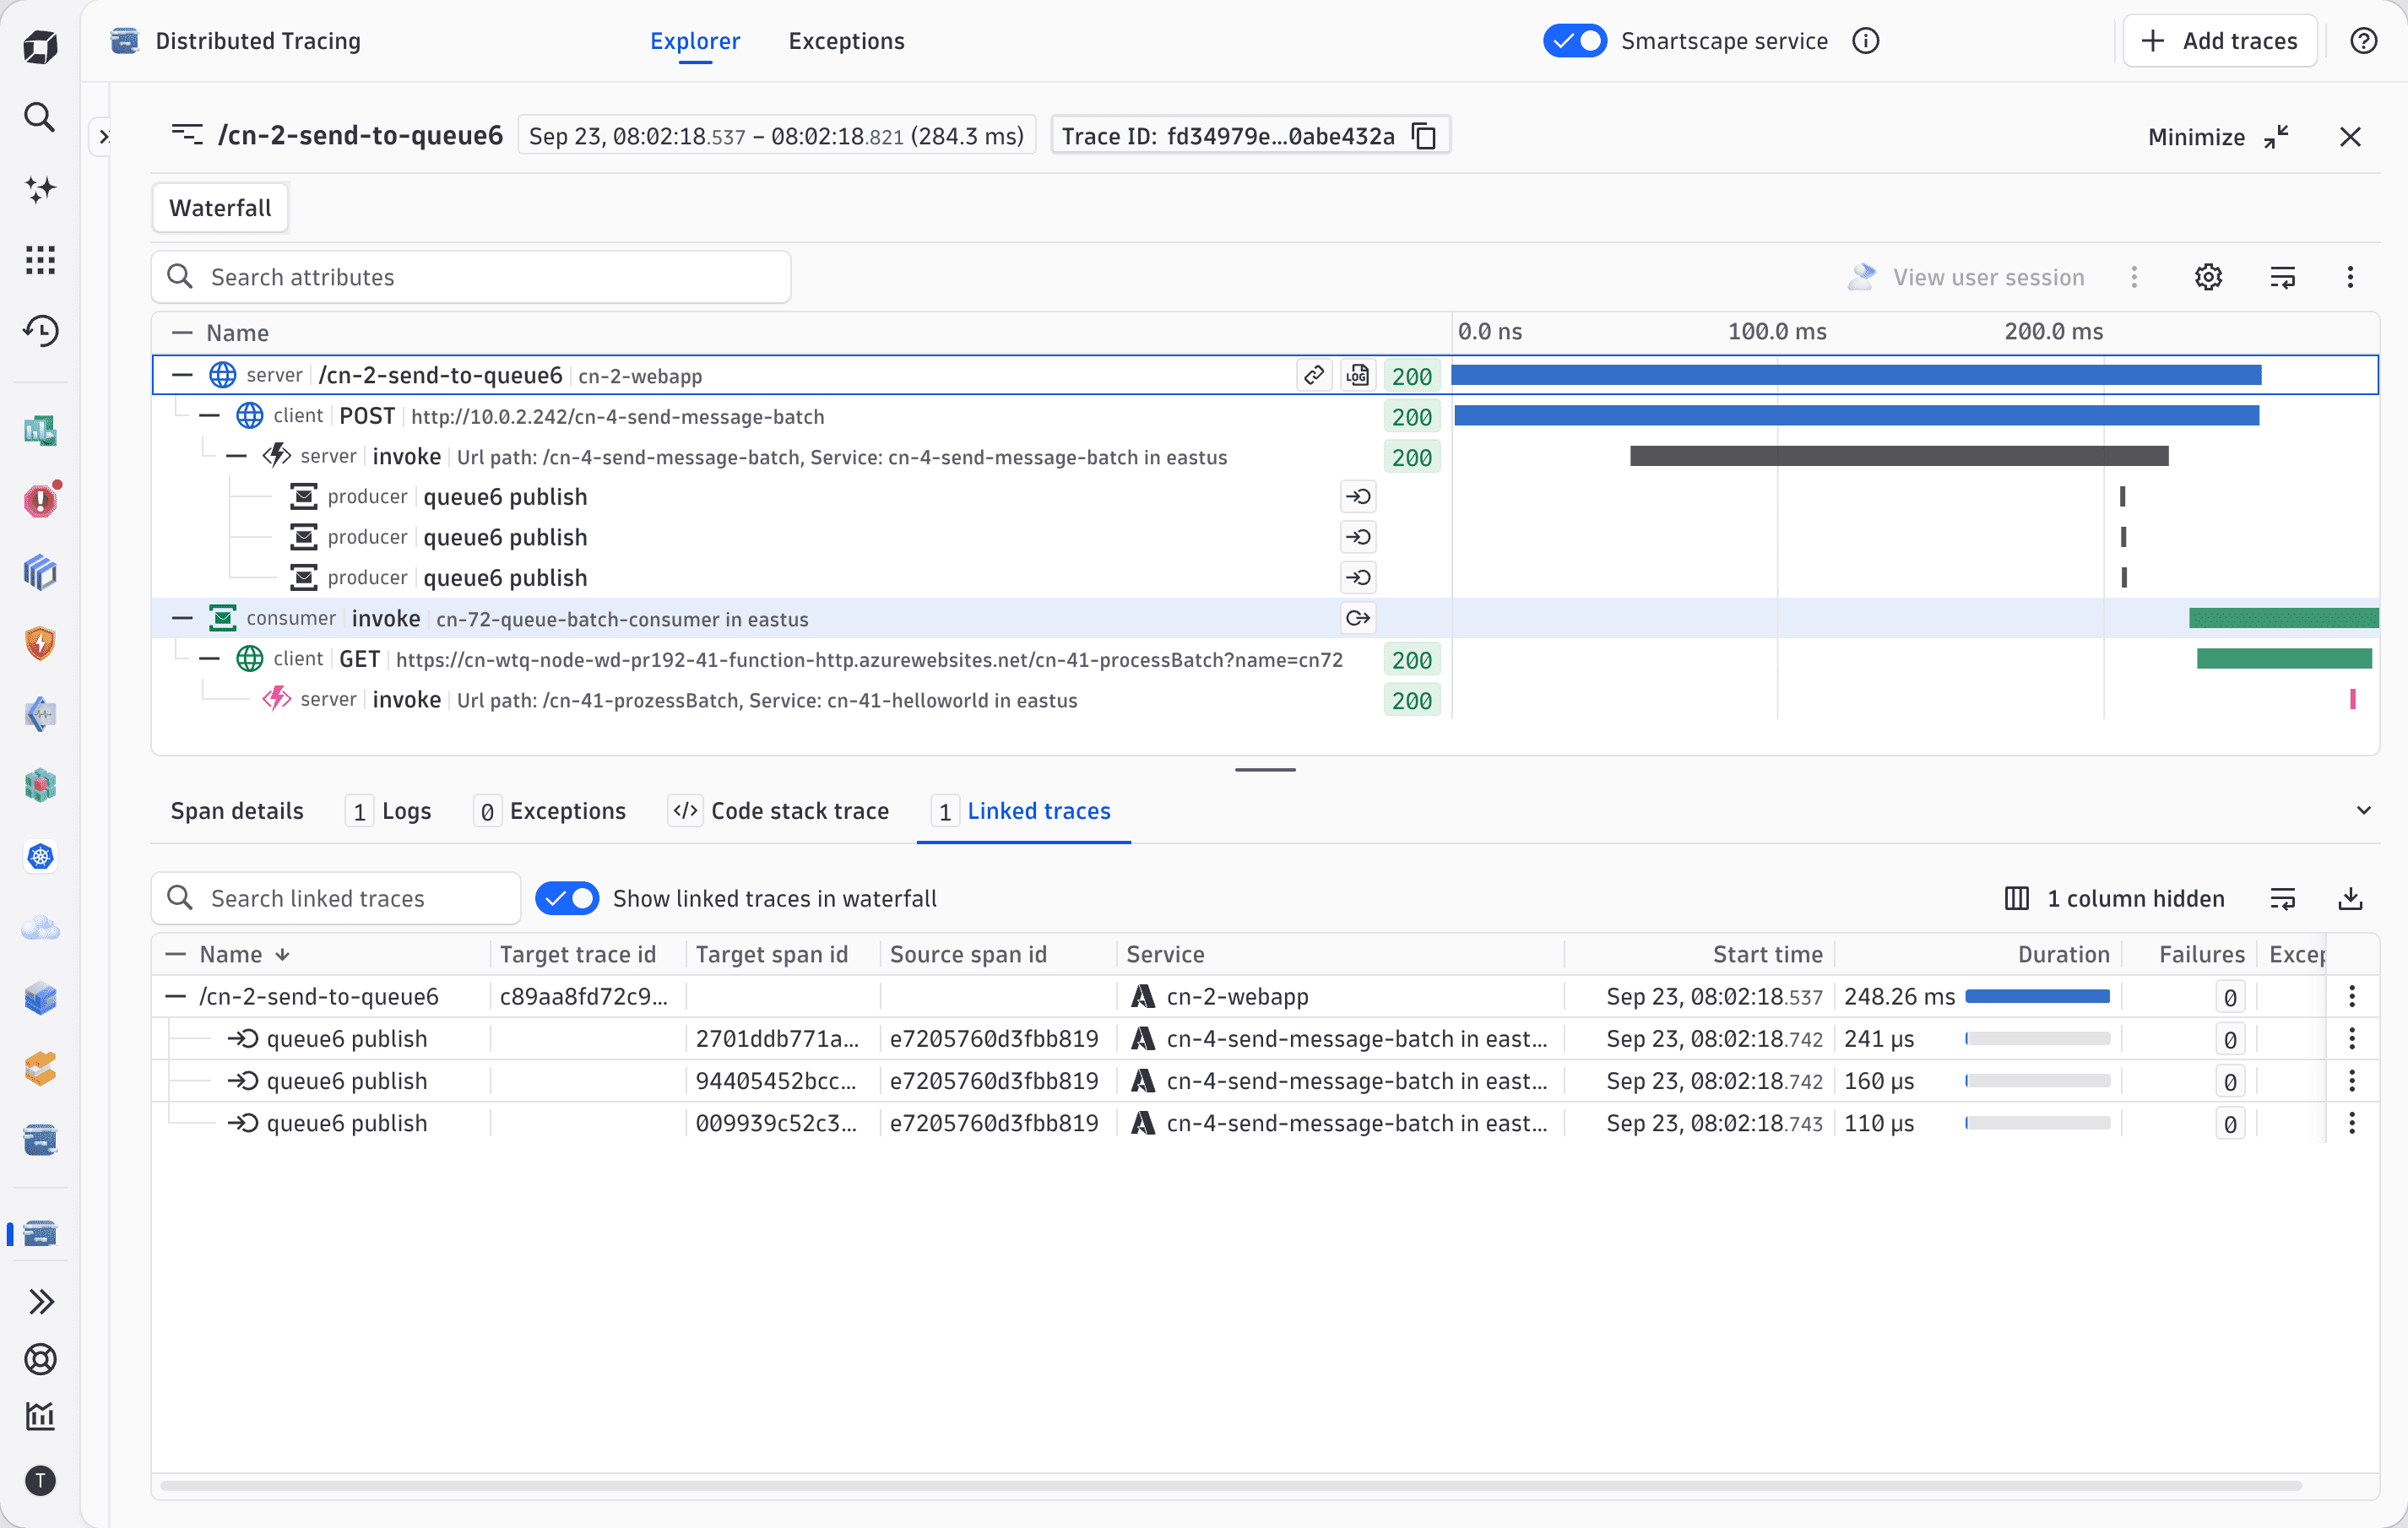Toggle Smartscape service switch

1574,41
